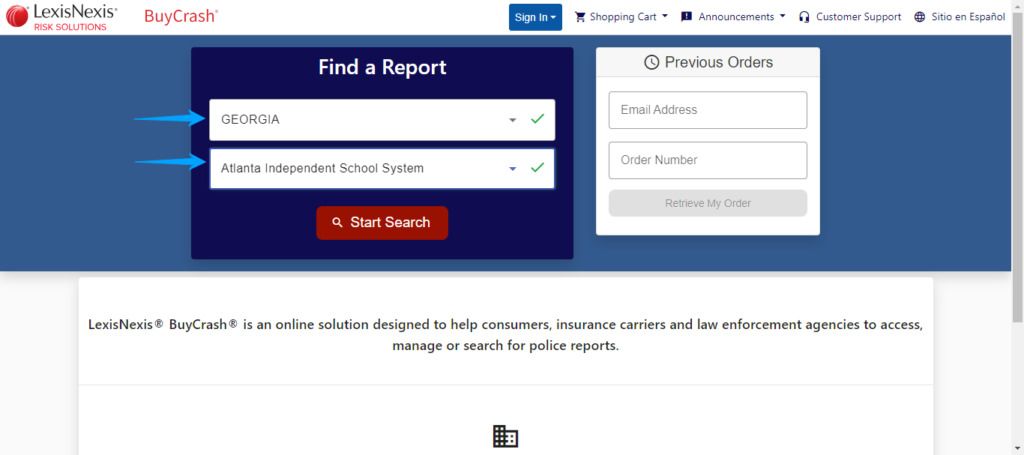This screenshot has height=455, width=1024.
Task: Focus the Email Address field
Action: click(x=708, y=110)
